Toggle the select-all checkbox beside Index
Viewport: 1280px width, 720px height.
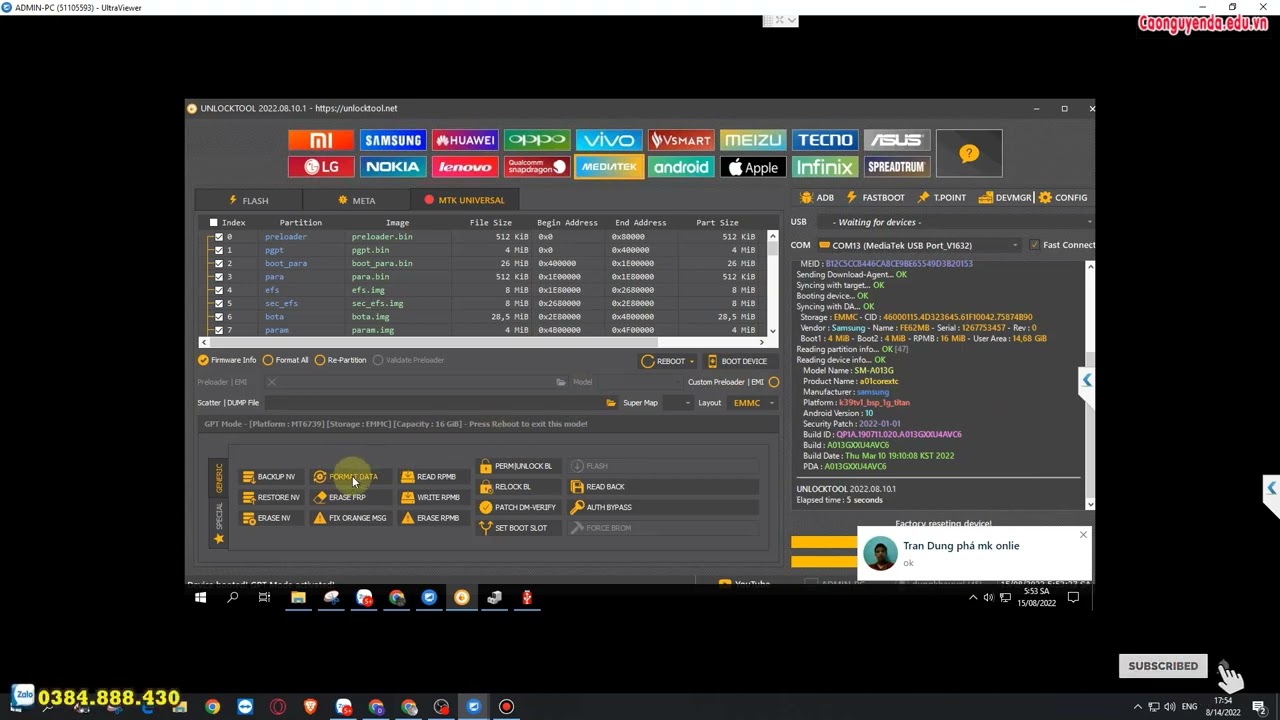(213, 223)
